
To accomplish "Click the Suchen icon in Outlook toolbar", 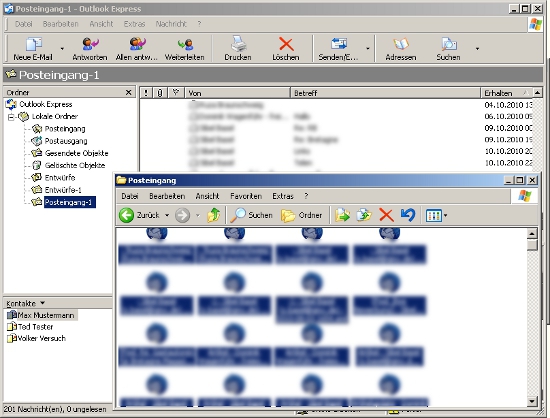I will point(448,48).
